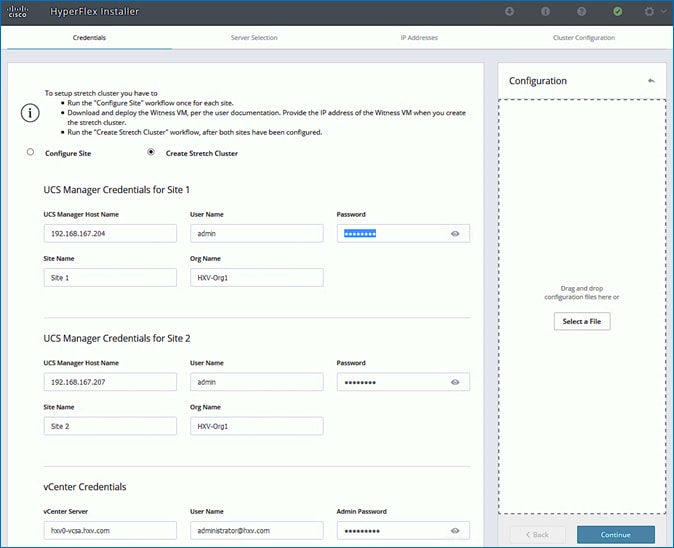This screenshot has height=548, width=674.
Task: Expand the dropdown arrow next to settings gear
Action: tap(663, 12)
